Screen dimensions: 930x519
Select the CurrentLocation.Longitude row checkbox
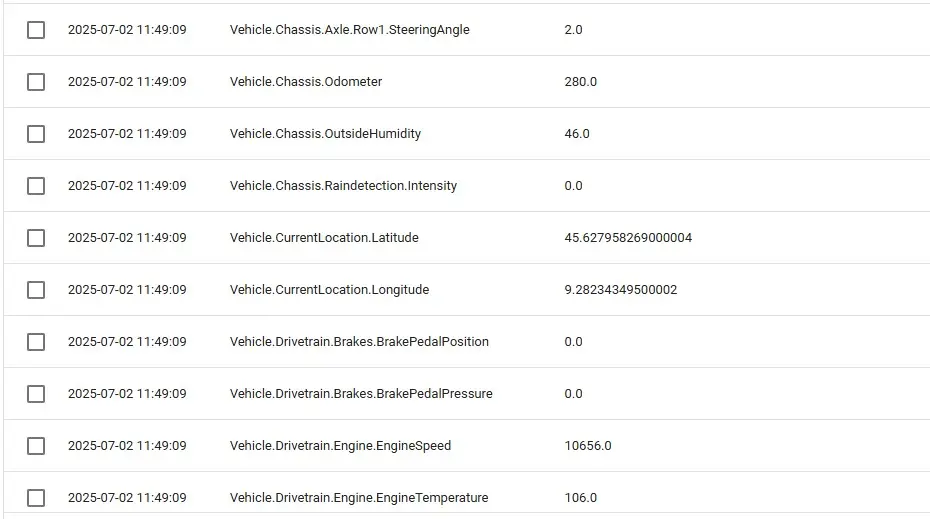coord(36,290)
